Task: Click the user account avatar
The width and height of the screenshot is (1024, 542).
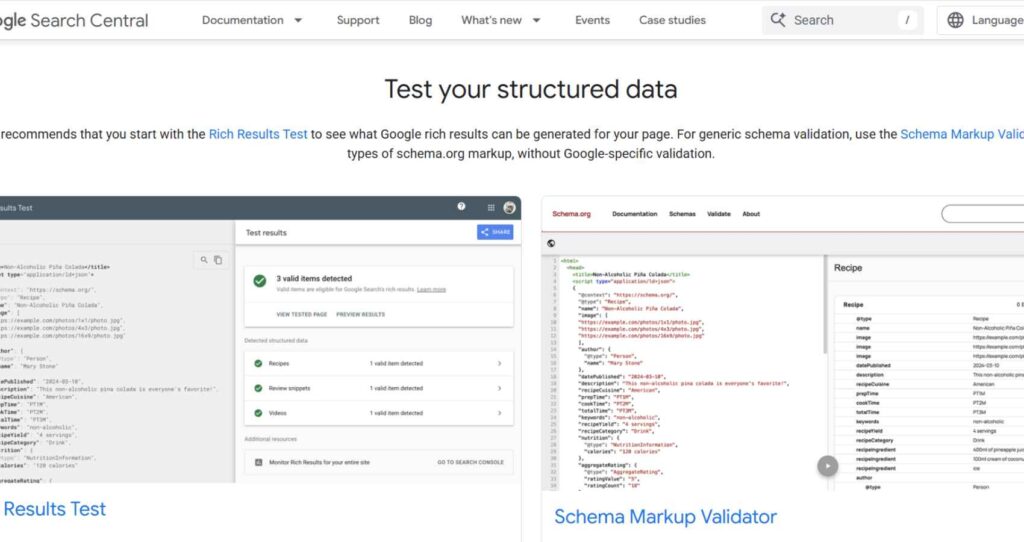Action: click(x=509, y=208)
